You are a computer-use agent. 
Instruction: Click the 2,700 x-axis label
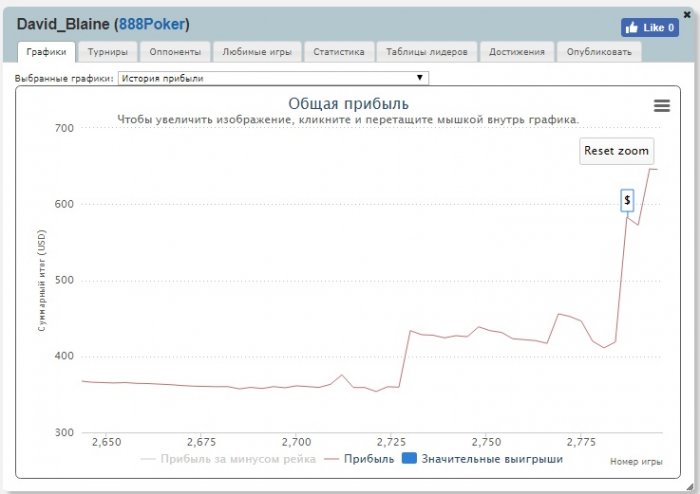tap(296, 442)
